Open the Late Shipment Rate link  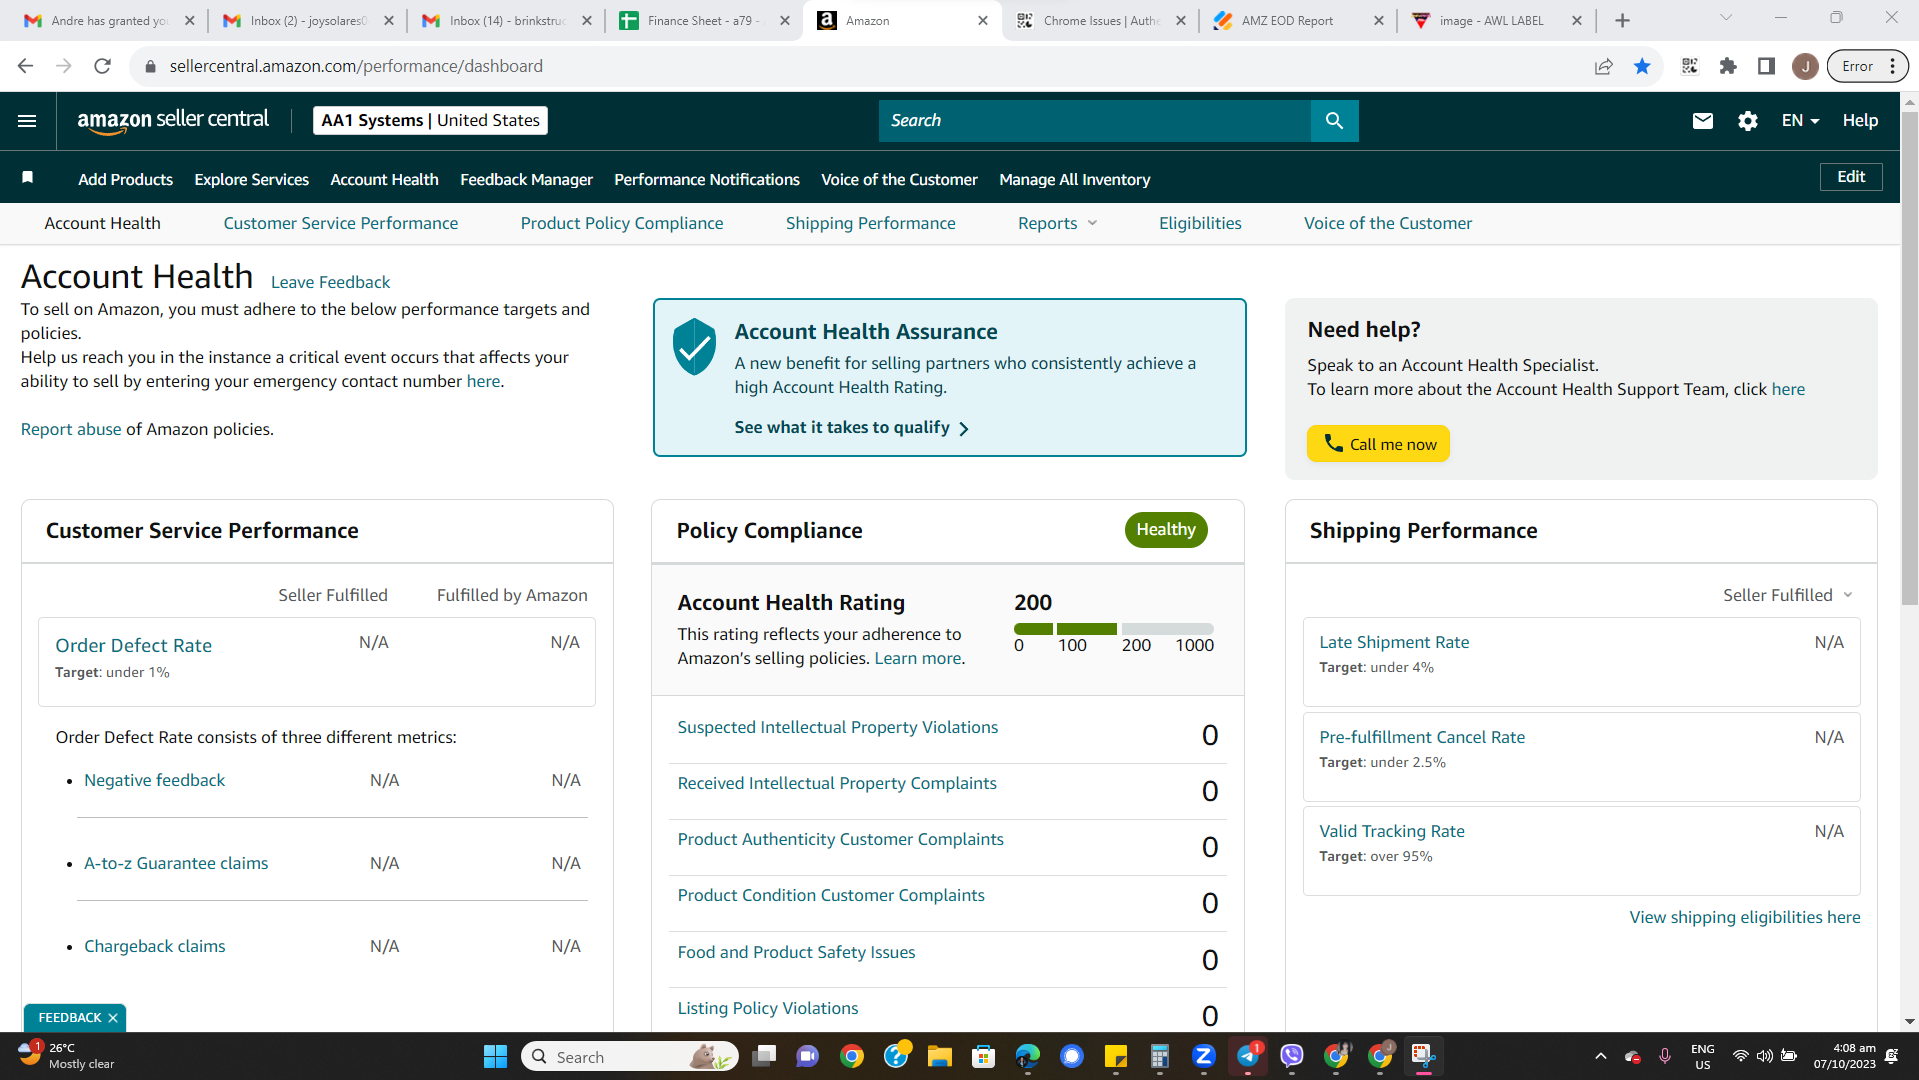pos(1394,642)
